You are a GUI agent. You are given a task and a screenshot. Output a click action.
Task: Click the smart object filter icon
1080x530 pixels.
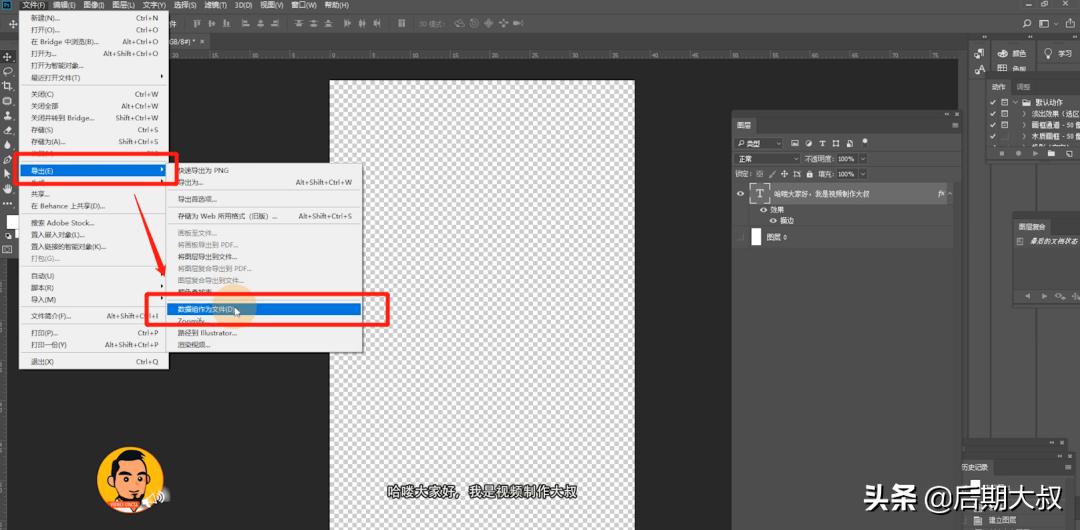coord(849,143)
